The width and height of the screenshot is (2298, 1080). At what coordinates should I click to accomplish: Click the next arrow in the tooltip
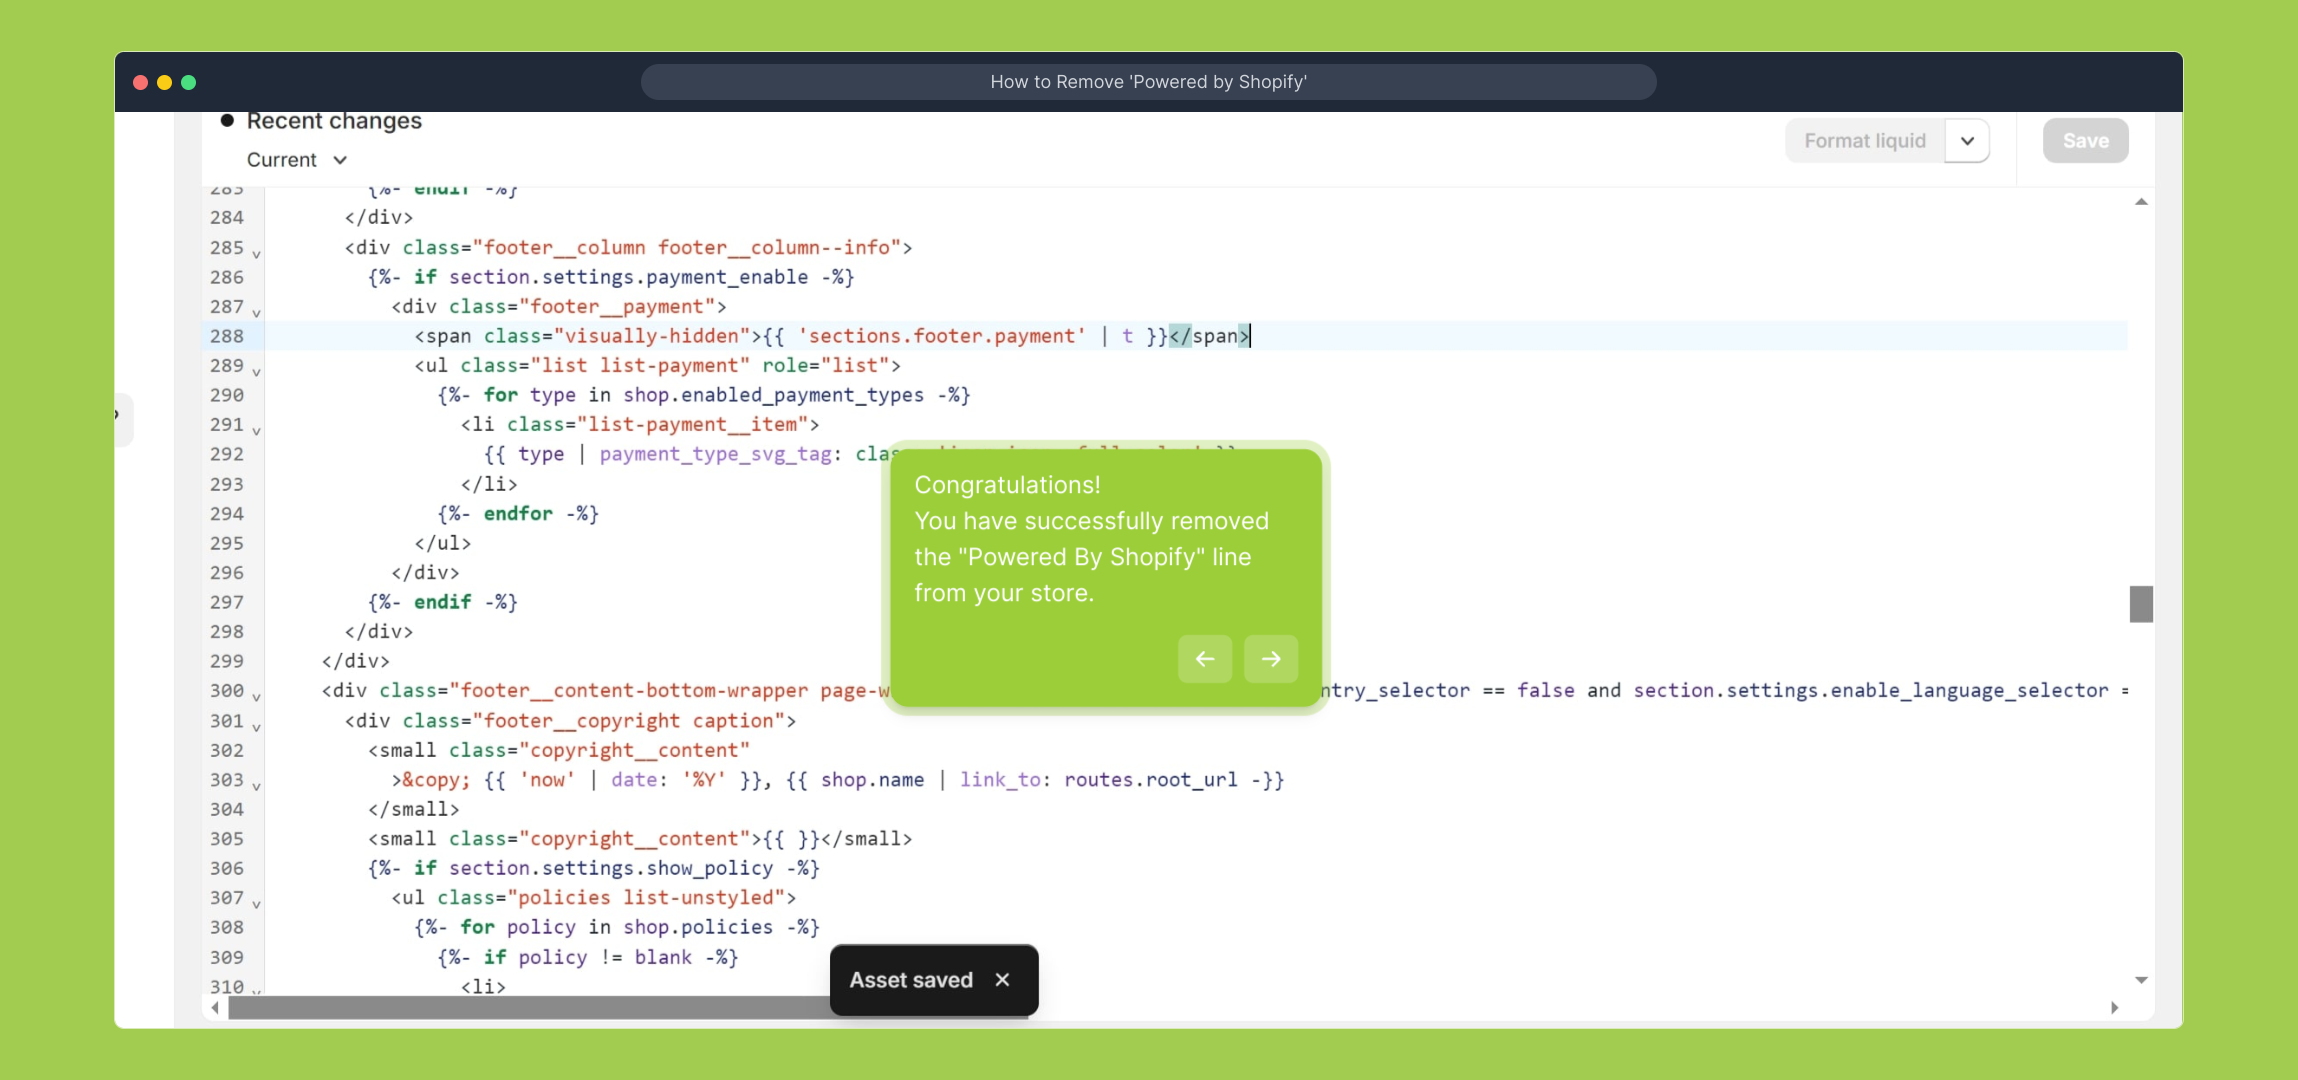click(1270, 659)
